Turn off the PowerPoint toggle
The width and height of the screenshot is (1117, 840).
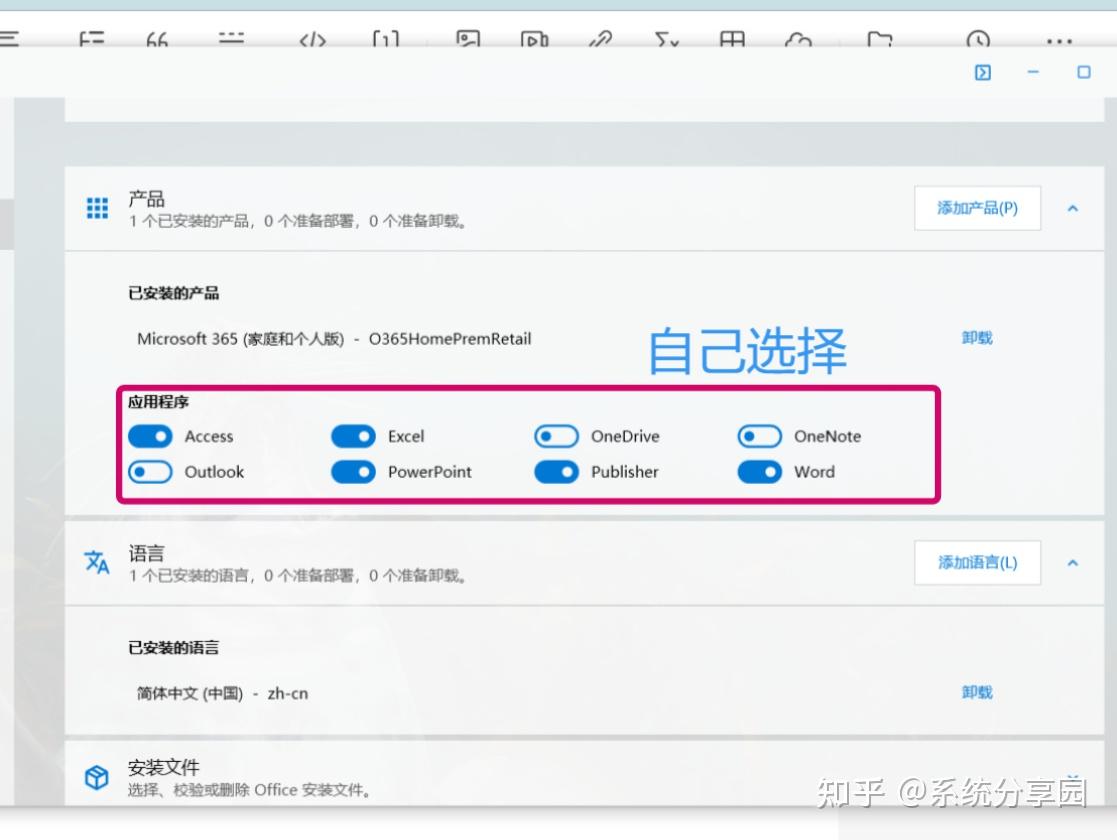pos(353,472)
